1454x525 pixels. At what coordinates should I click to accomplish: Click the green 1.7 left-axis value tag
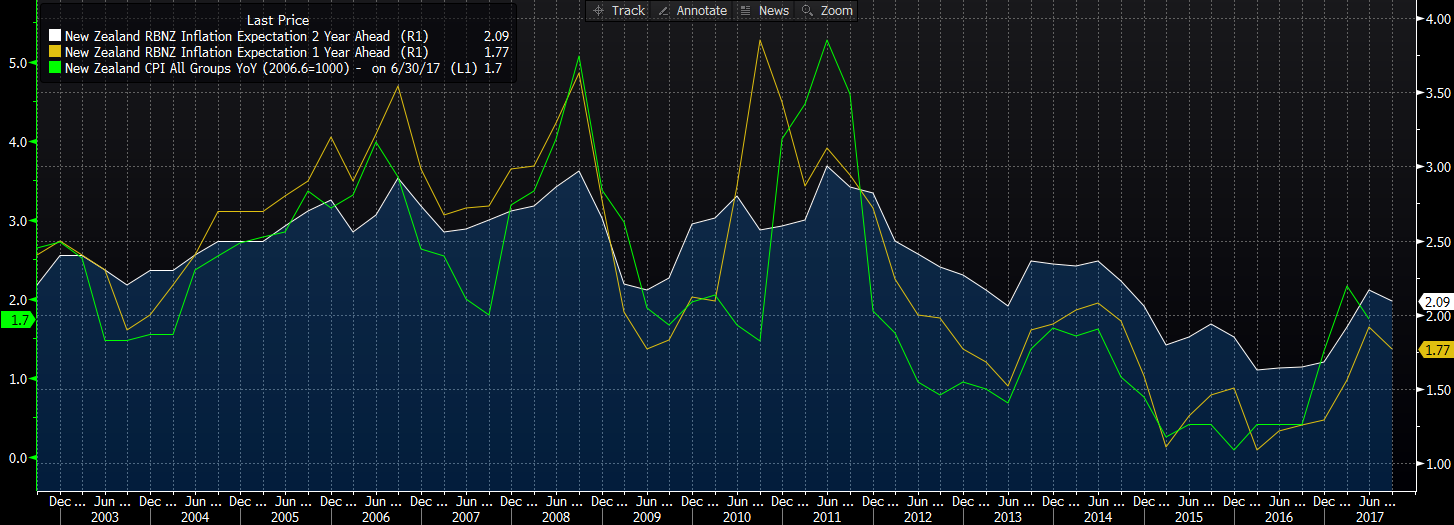[x=18, y=320]
